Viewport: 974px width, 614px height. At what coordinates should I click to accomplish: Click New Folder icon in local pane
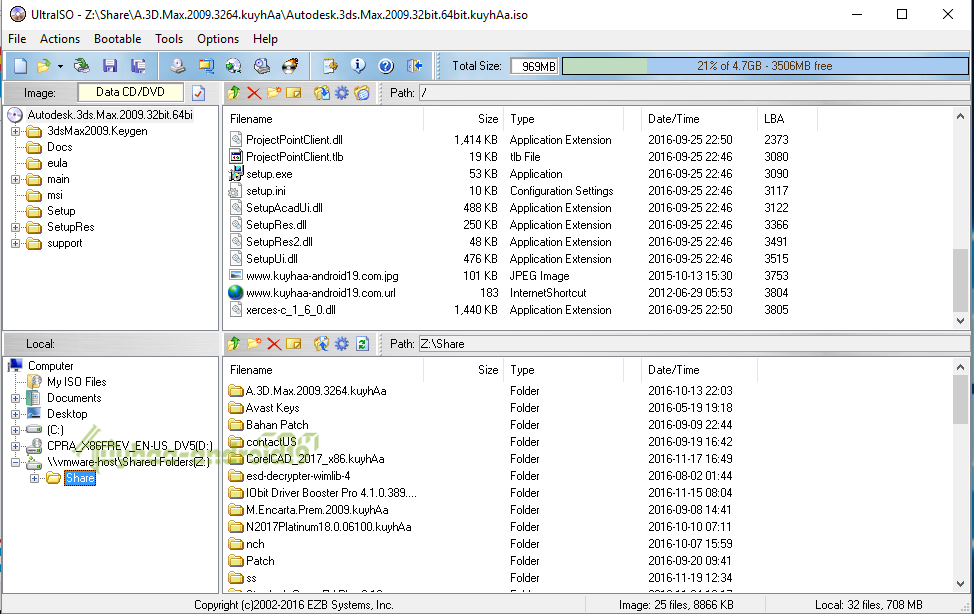pos(253,344)
